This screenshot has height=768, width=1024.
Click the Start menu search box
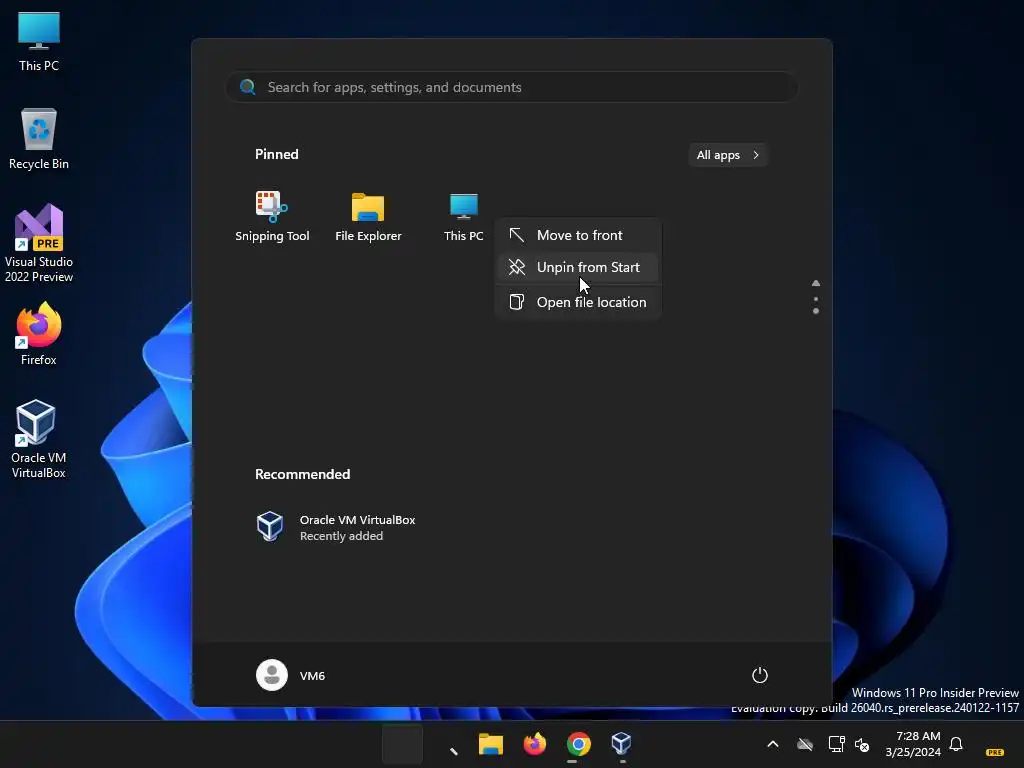coord(511,87)
